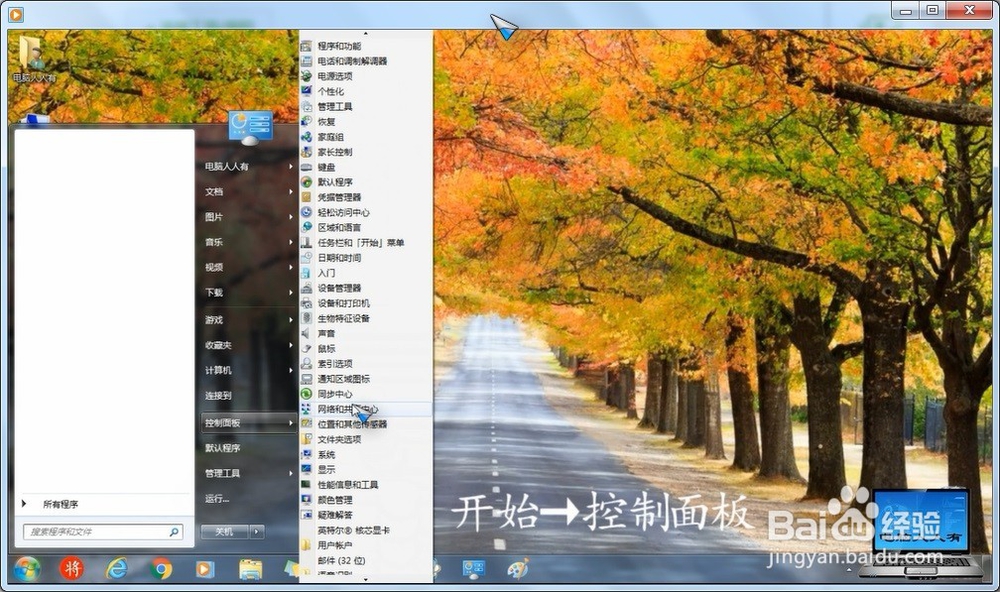This screenshot has width=1000, height=592.
Task: Open the Paint palette taskbar icon
Action: point(517,568)
